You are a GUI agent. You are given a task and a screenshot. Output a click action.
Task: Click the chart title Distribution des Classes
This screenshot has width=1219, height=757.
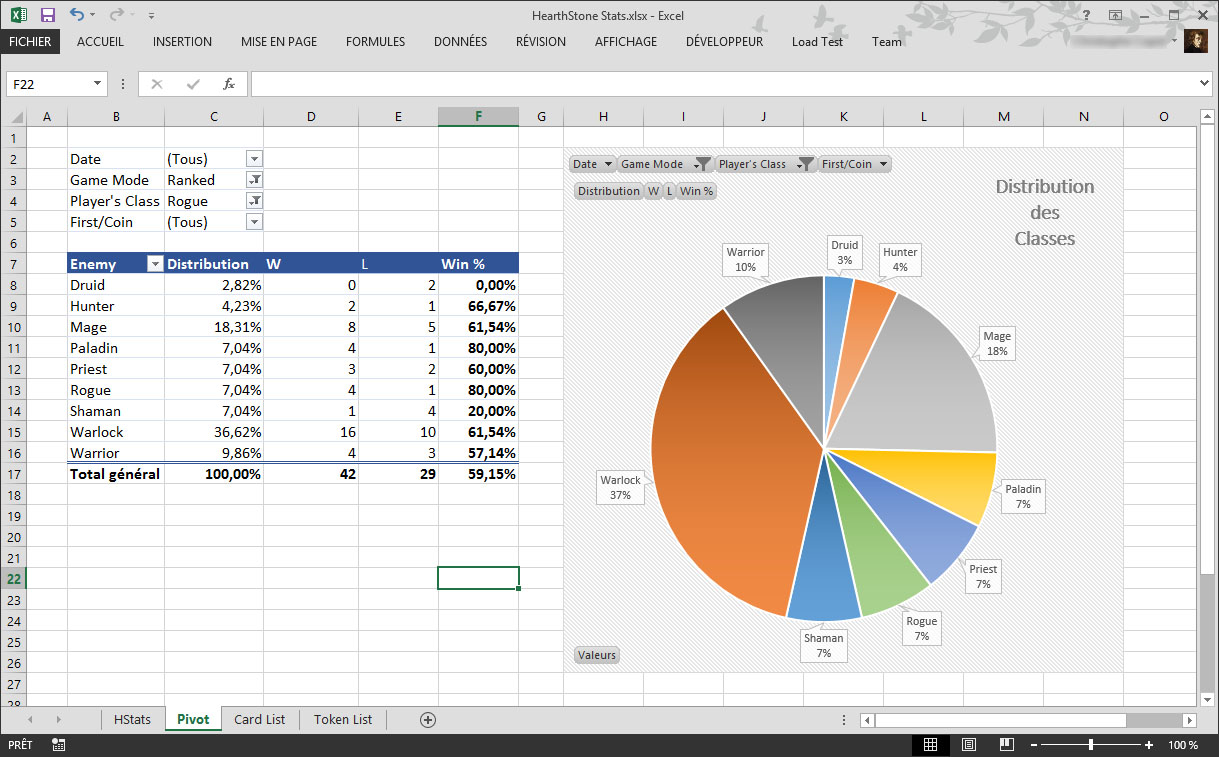pyautogui.click(x=1045, y=212)
